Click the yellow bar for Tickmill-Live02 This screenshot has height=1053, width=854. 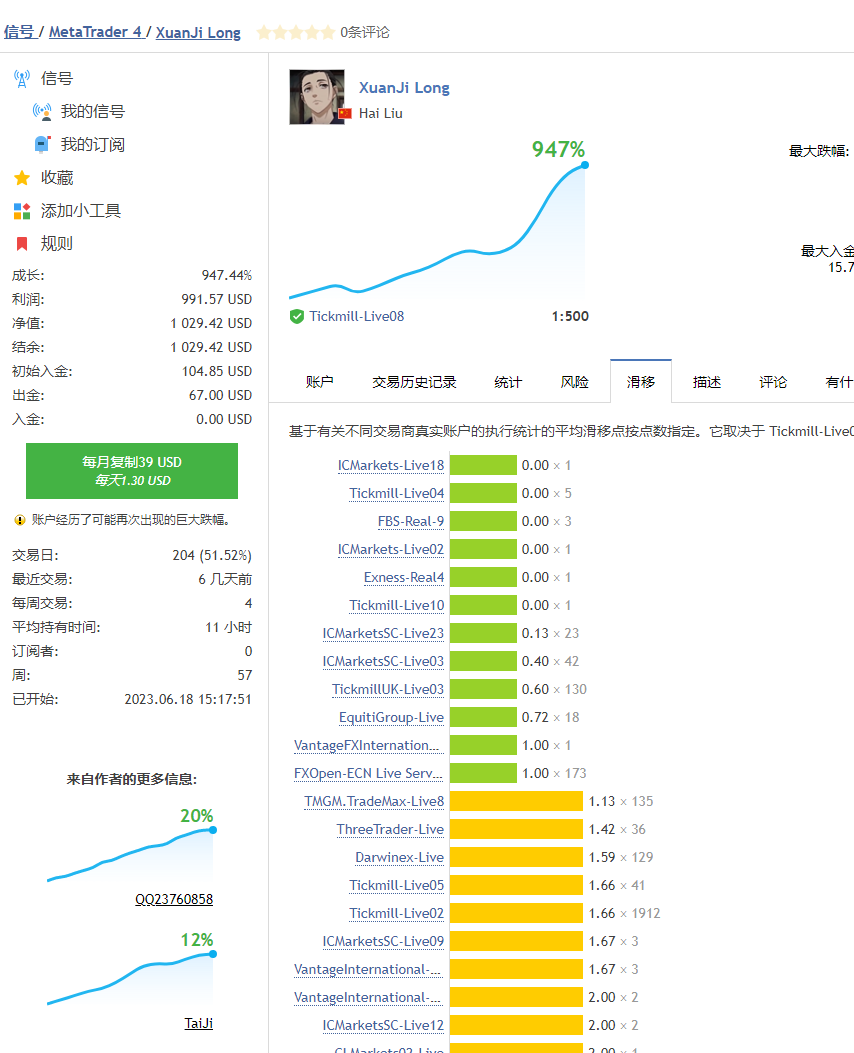516,913
